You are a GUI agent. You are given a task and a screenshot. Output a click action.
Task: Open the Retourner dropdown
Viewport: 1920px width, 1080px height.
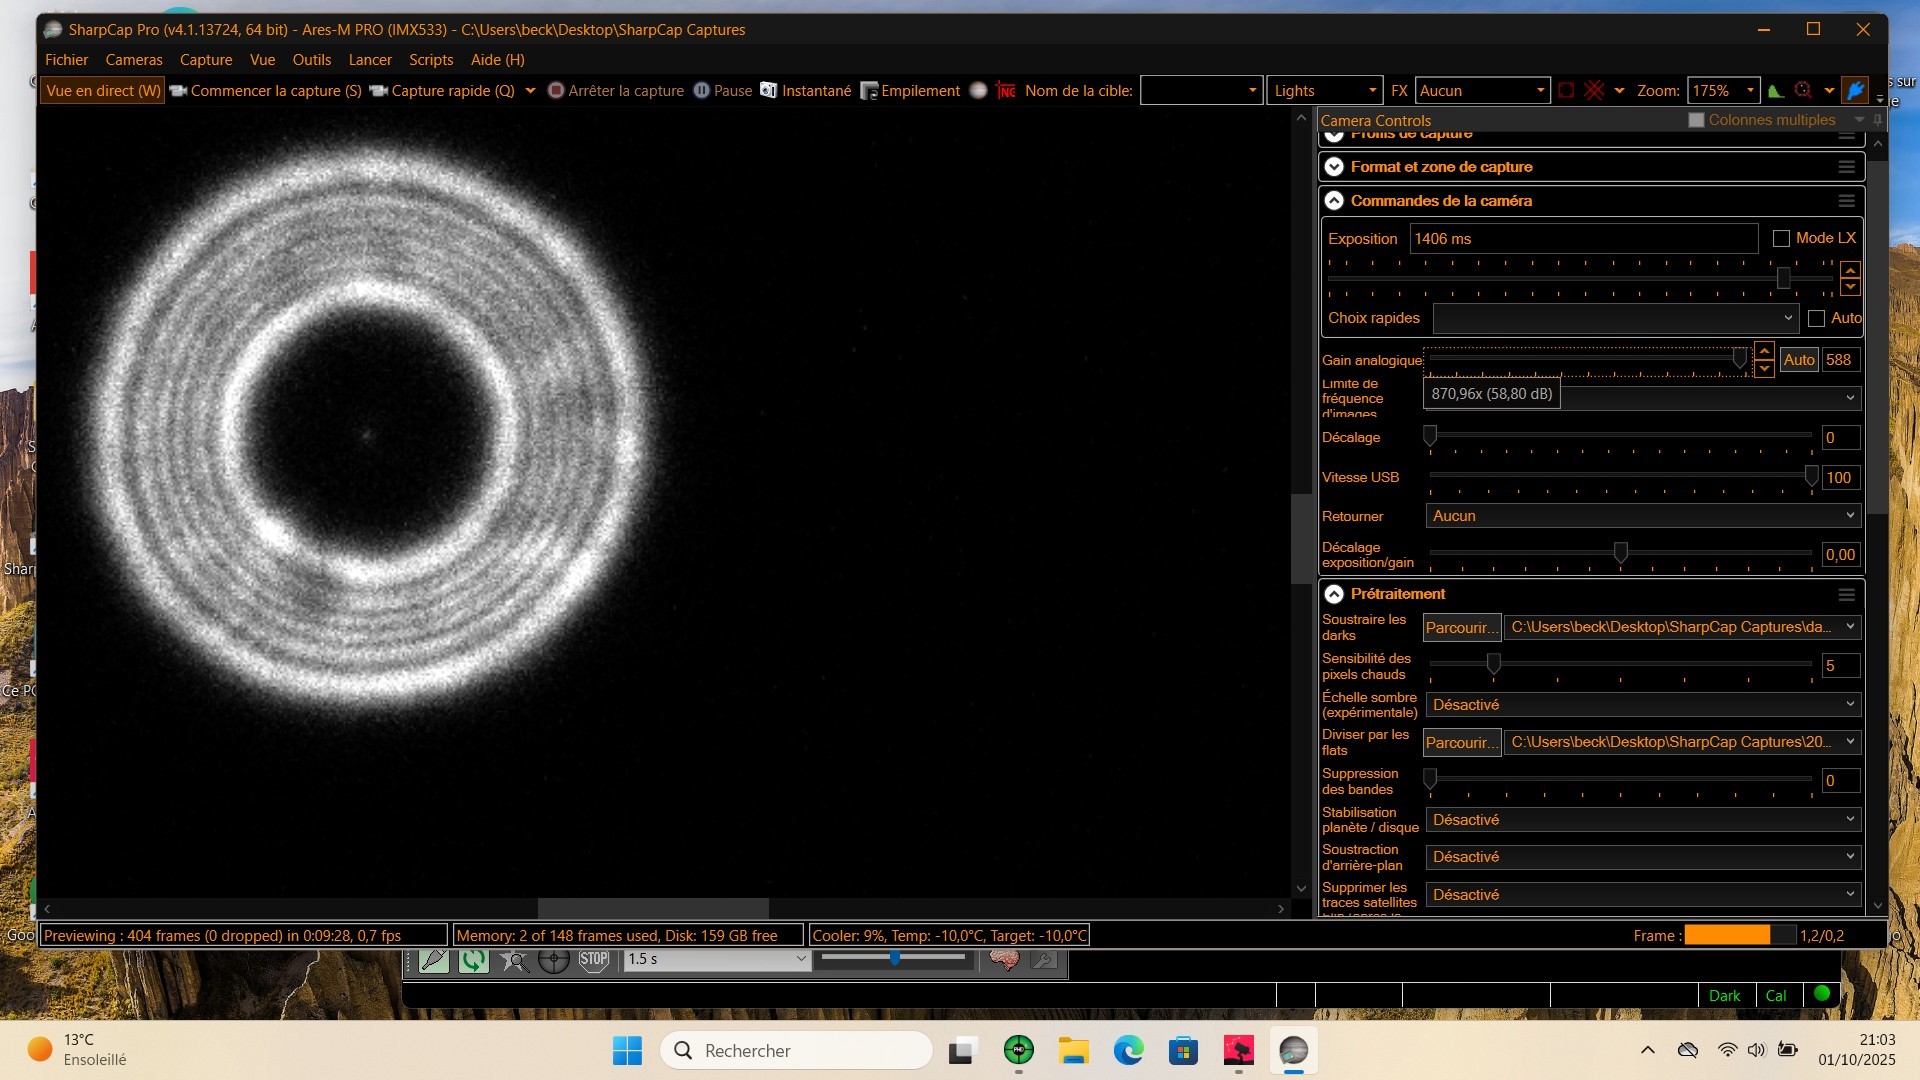(x=1643, y=516)
